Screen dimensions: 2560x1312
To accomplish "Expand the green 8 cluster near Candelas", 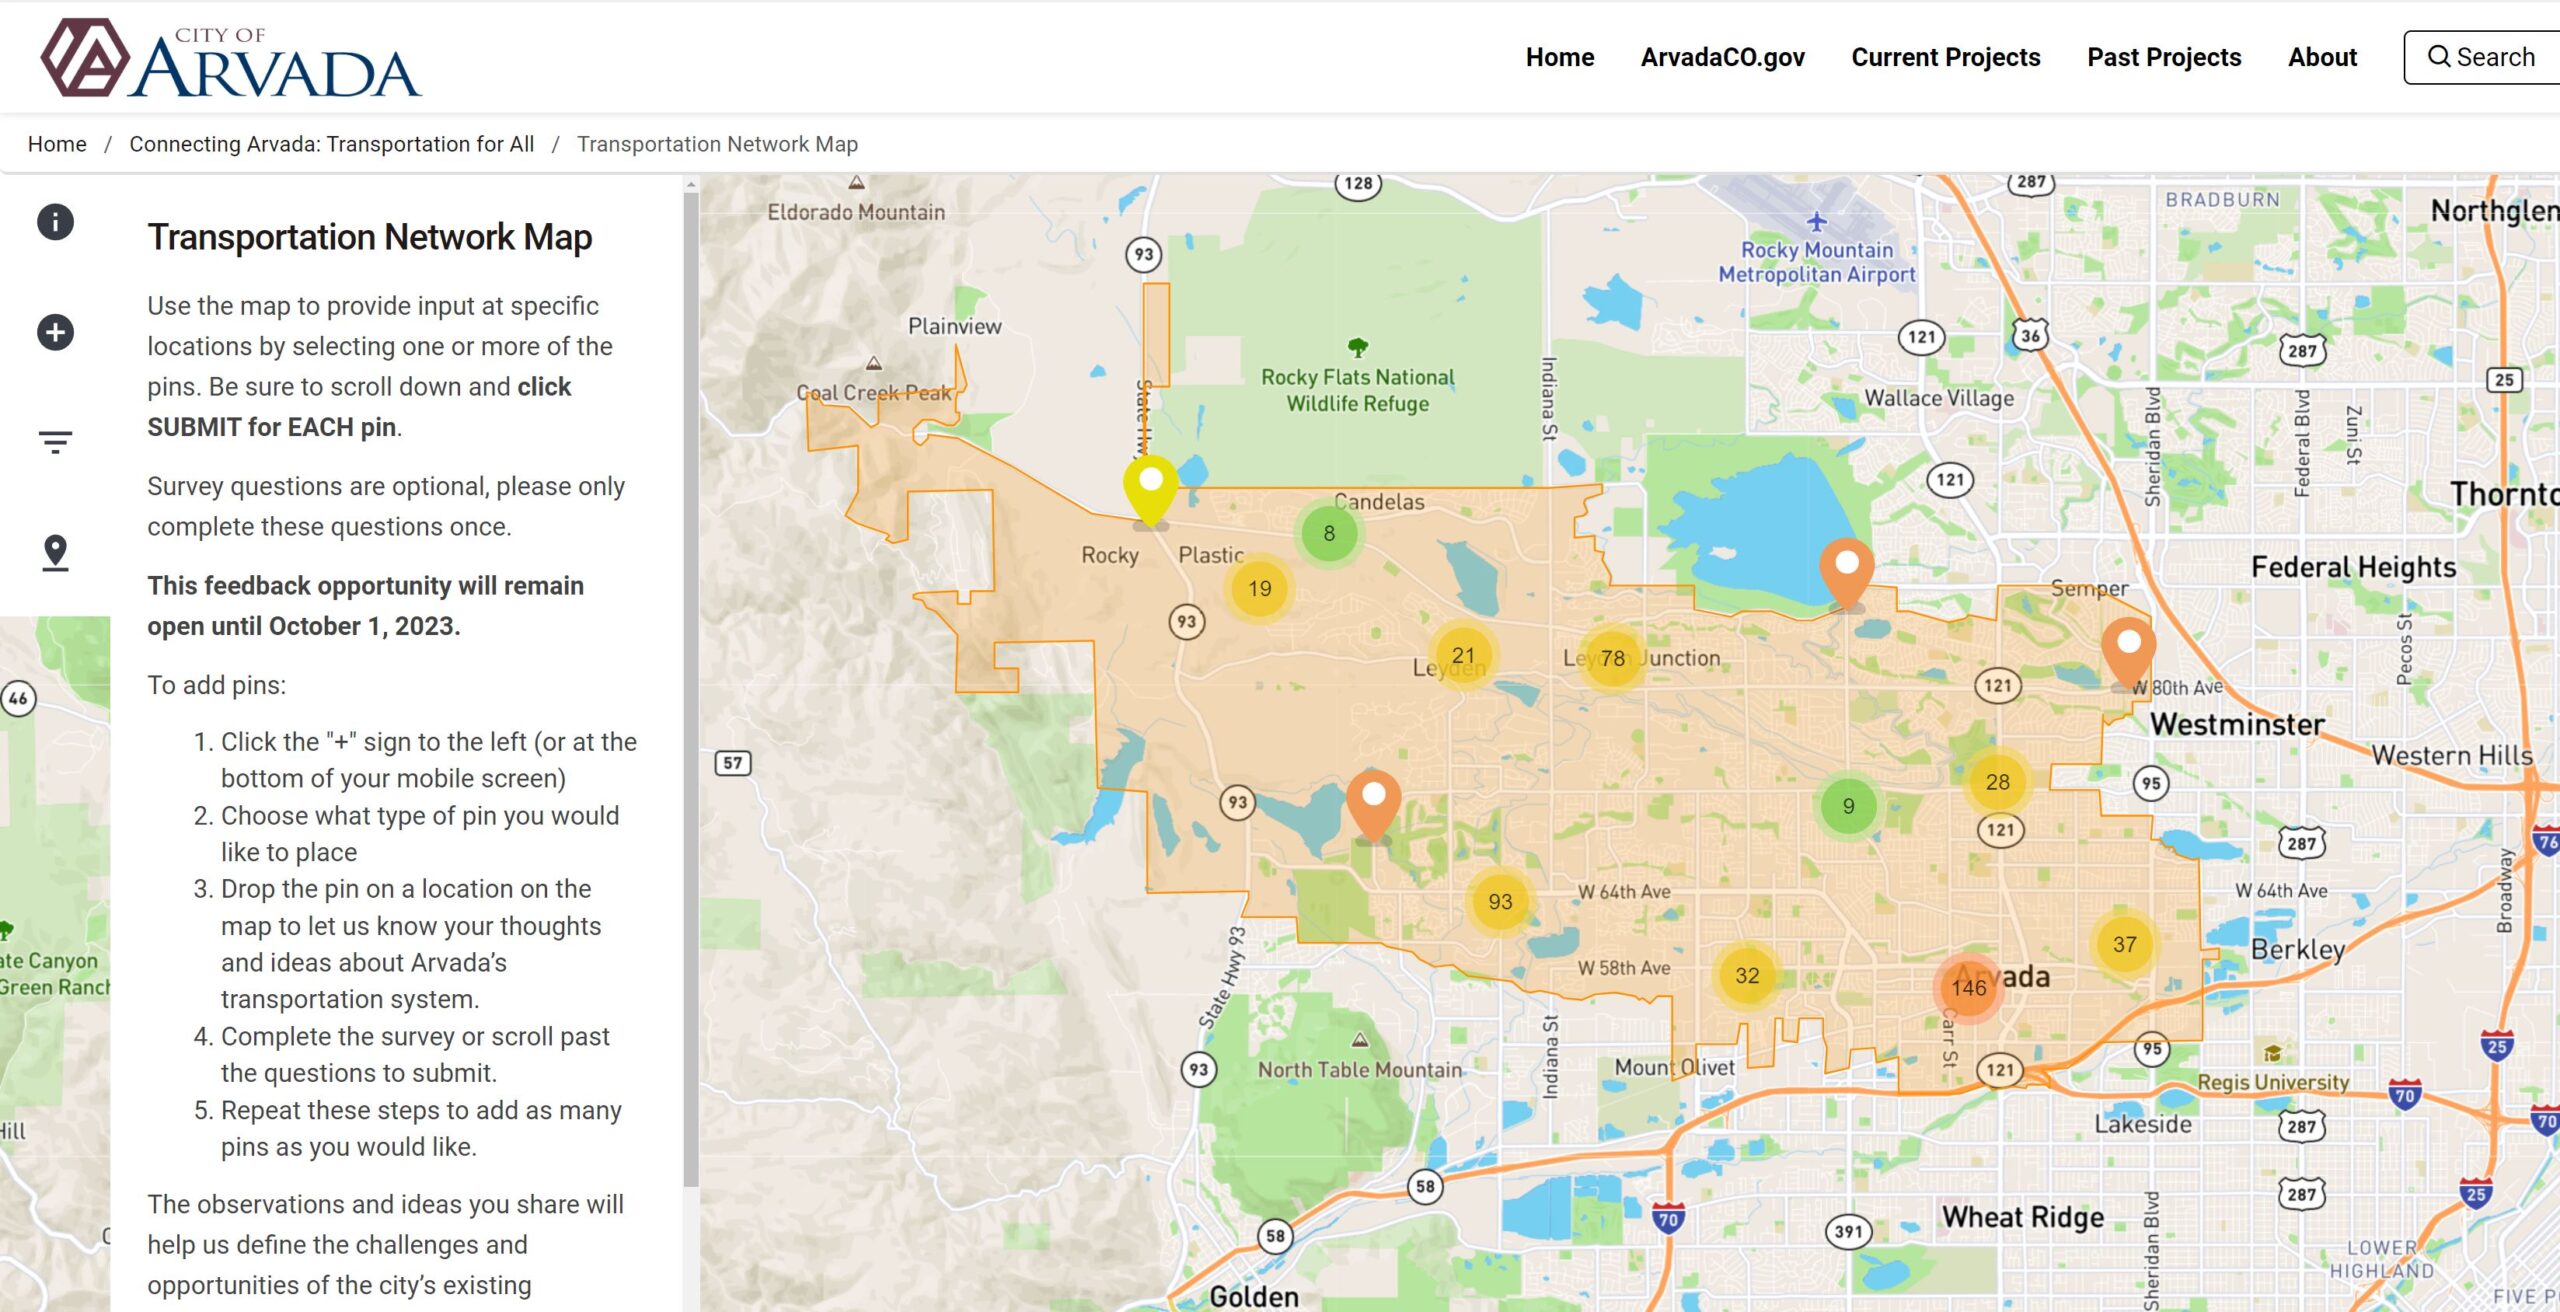I will (x=1328, y=533).
